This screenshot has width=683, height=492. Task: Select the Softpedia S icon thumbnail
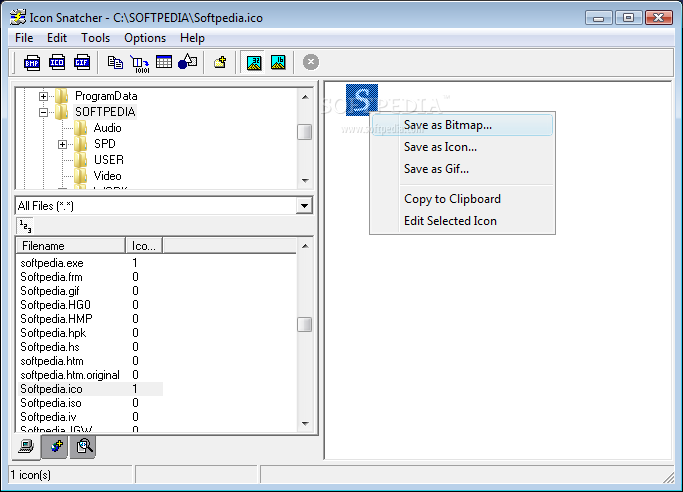362,100
